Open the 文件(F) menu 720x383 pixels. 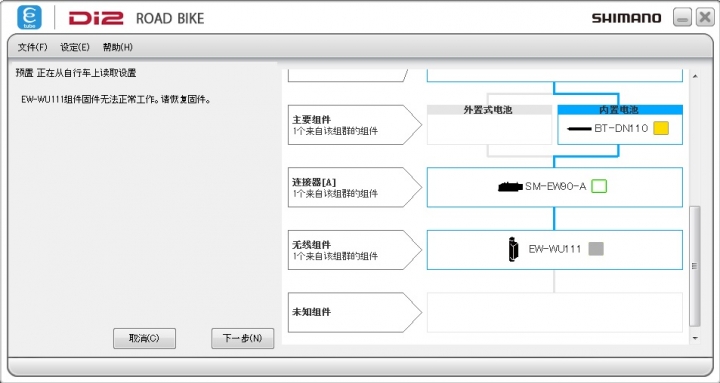pyautogui.click(x=33, y=47)
